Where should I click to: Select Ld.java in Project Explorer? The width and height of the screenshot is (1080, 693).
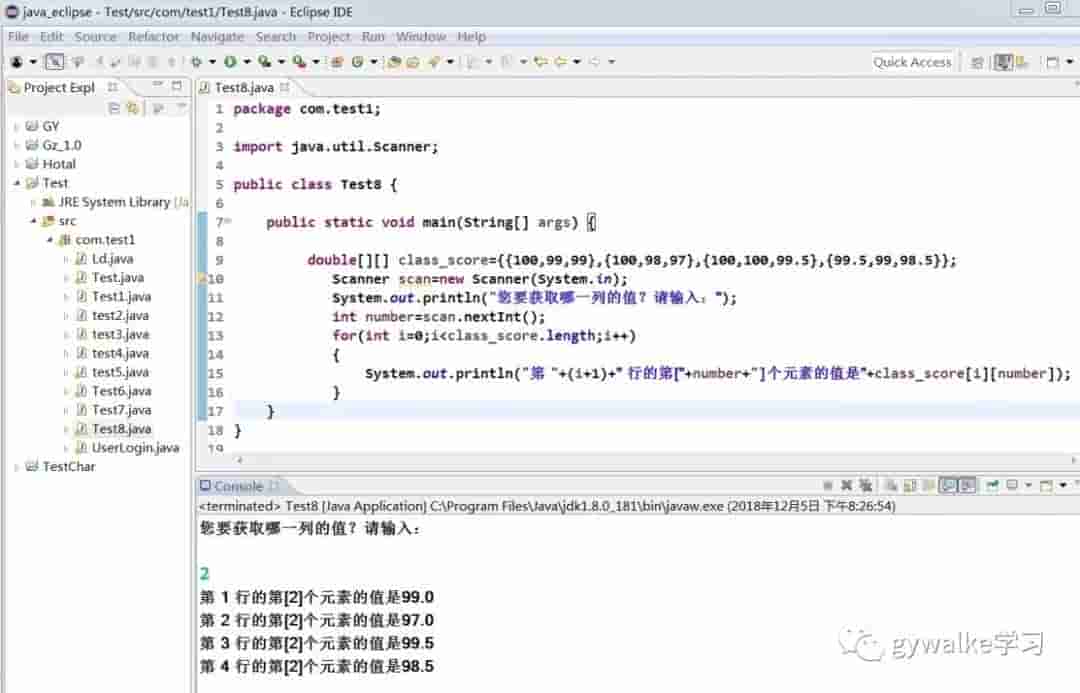[x=112, y=259]
